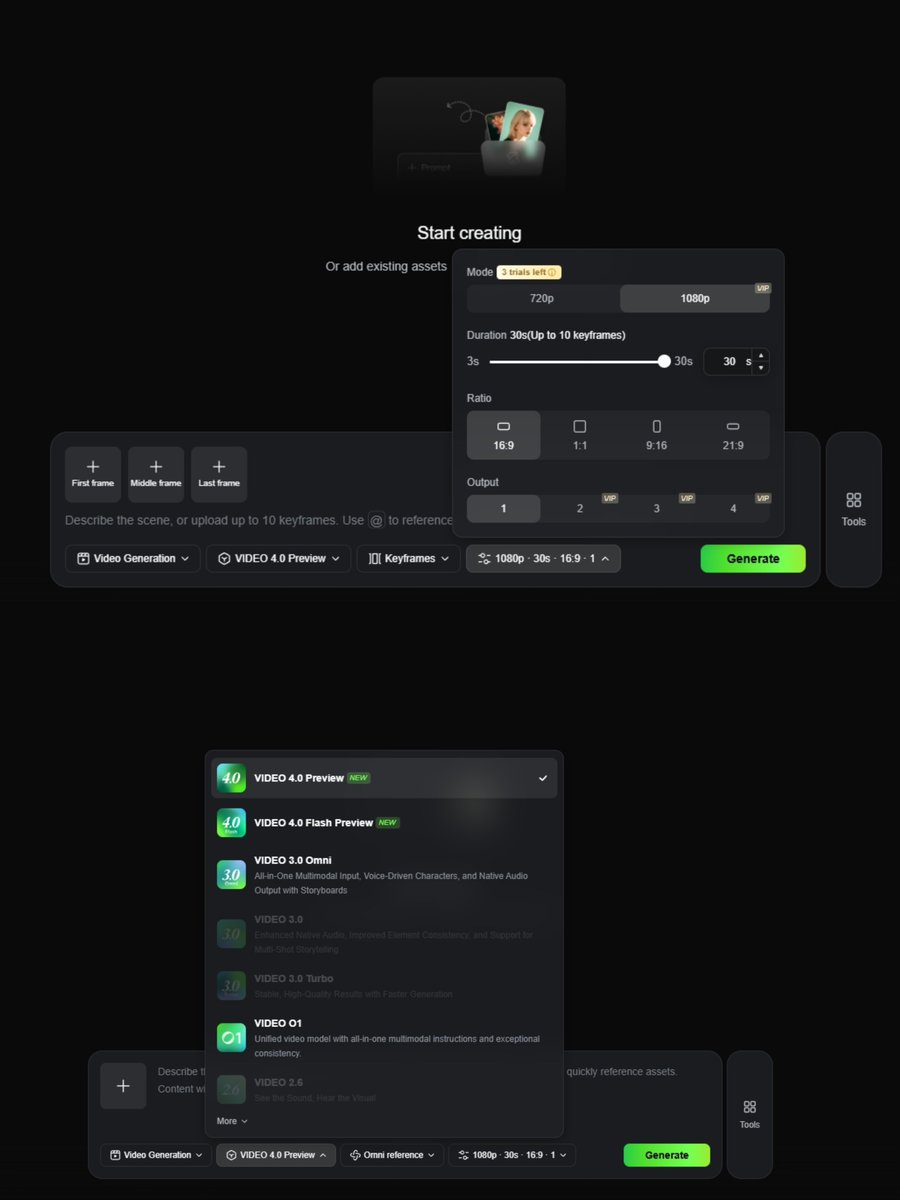
Task: Click the plus upload tile in lower prompt box
Action: point(123,1086)
